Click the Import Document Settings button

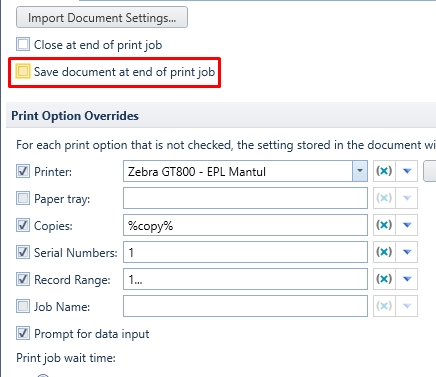tap(102, 17)
